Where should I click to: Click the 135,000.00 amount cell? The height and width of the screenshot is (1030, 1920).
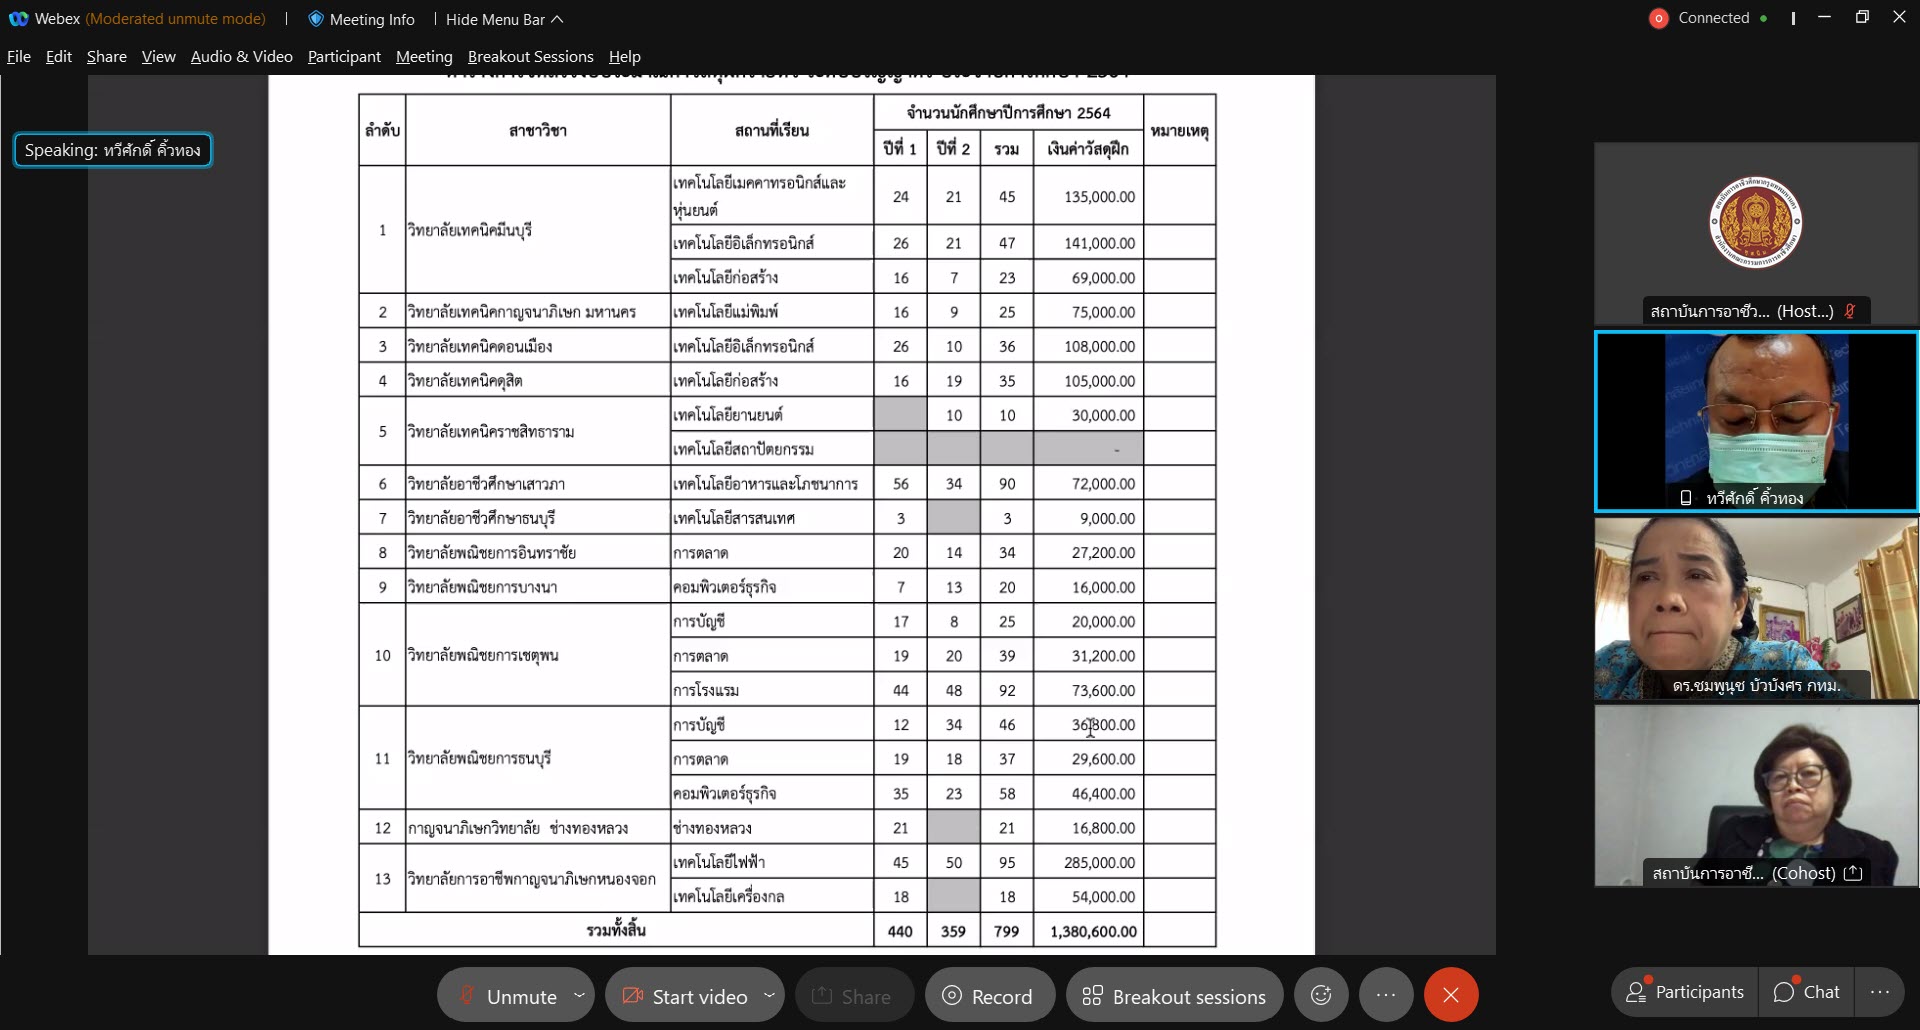coord(1088,196)
